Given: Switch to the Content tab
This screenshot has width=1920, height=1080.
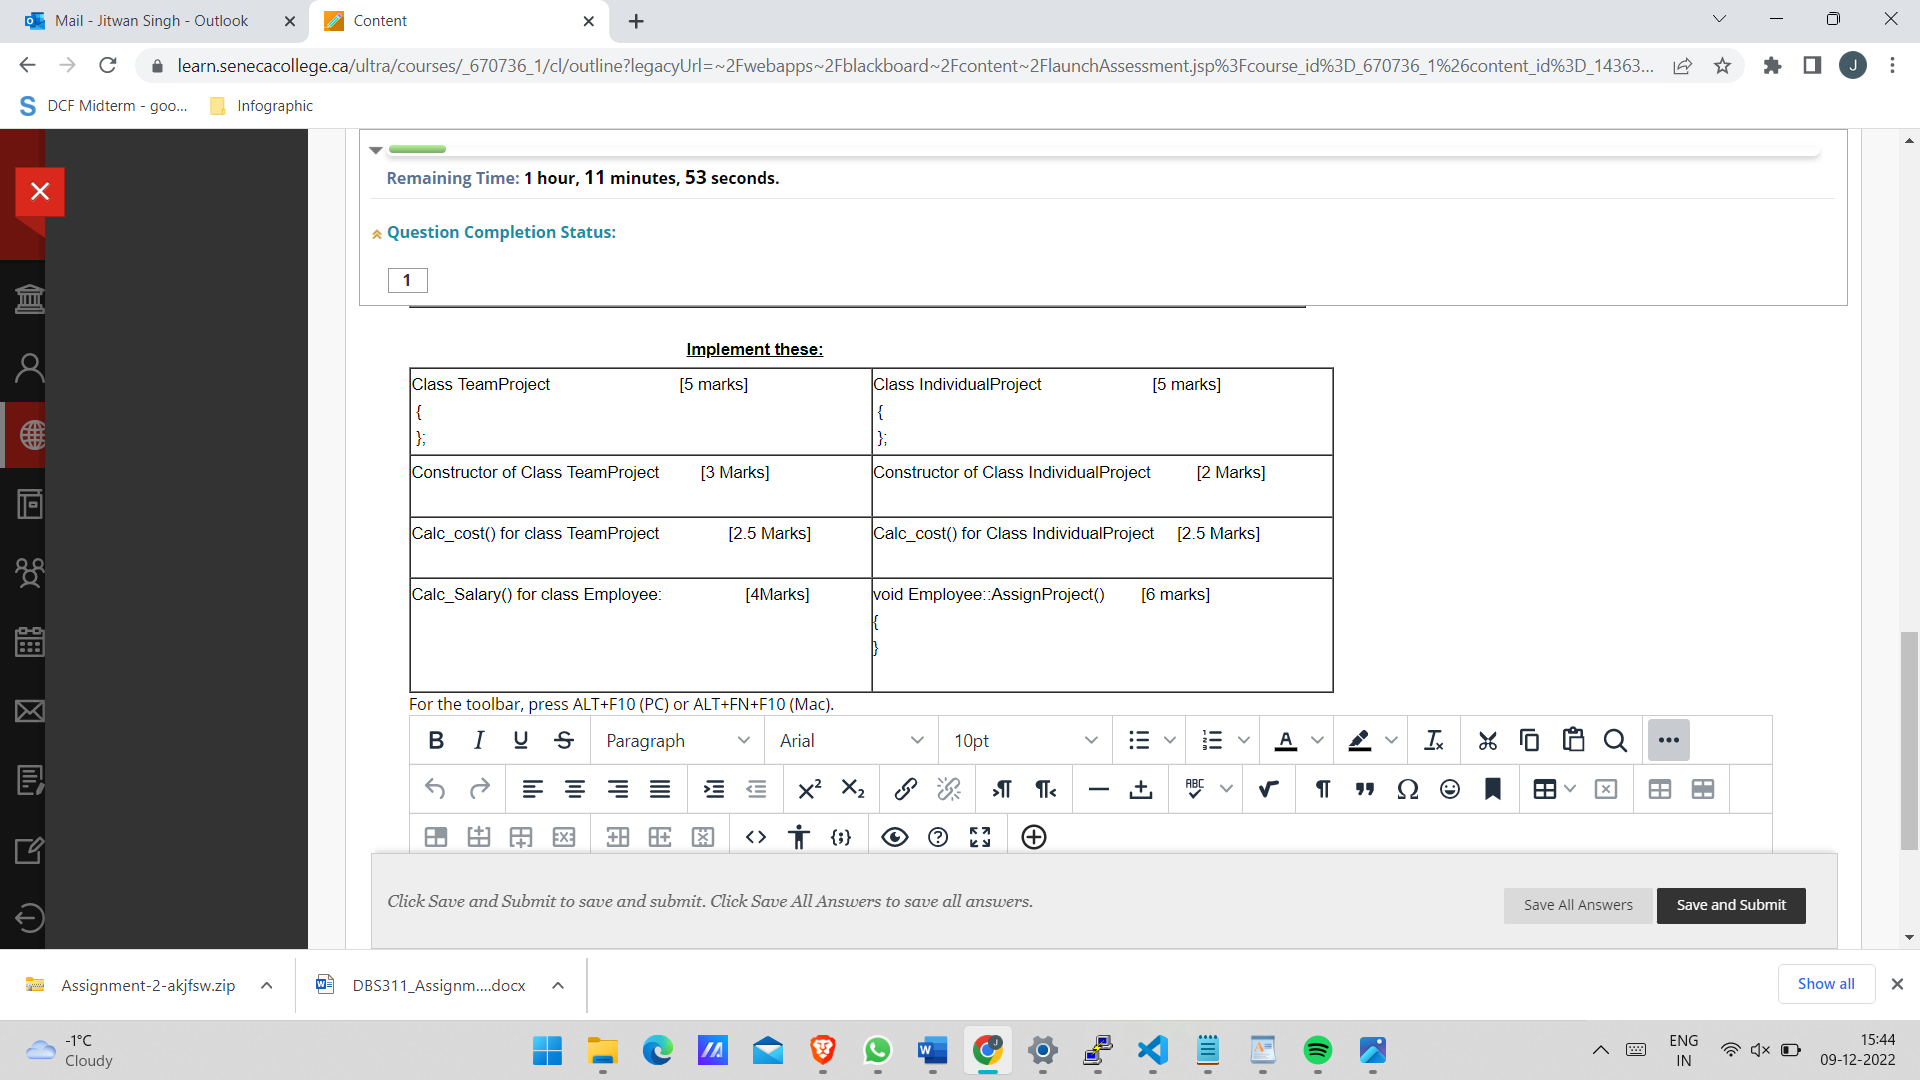Looking at the screenshot, I should click(455, 20).
